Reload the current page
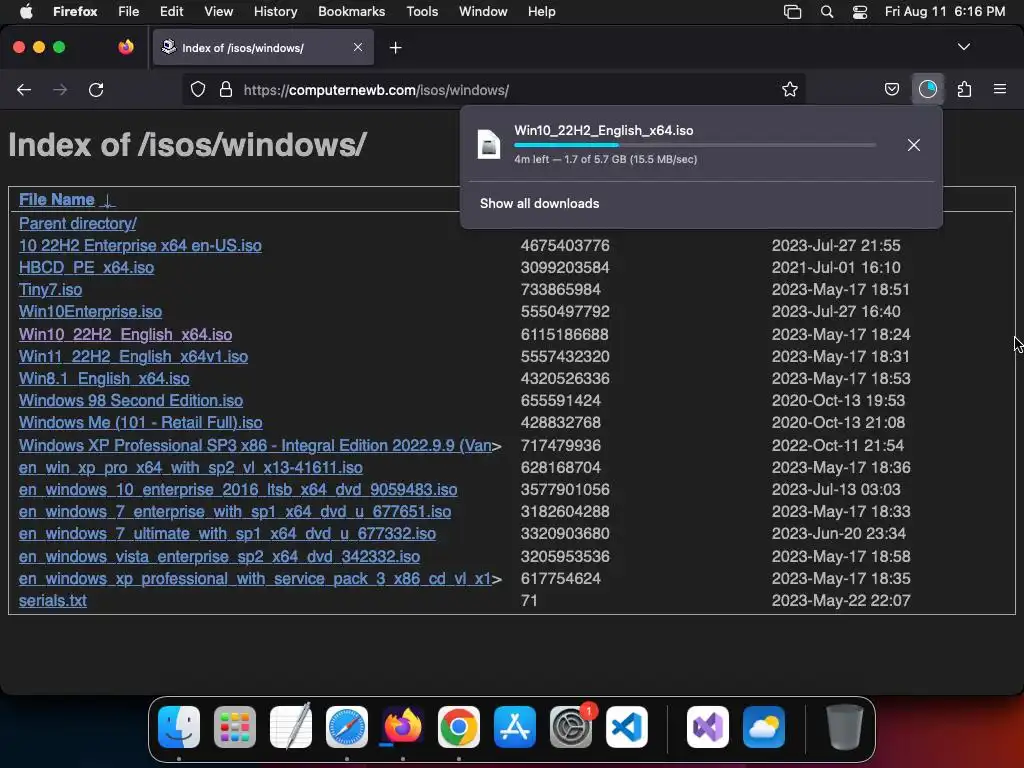Viewport: 1024px width, 768px height. click(96, 89)
